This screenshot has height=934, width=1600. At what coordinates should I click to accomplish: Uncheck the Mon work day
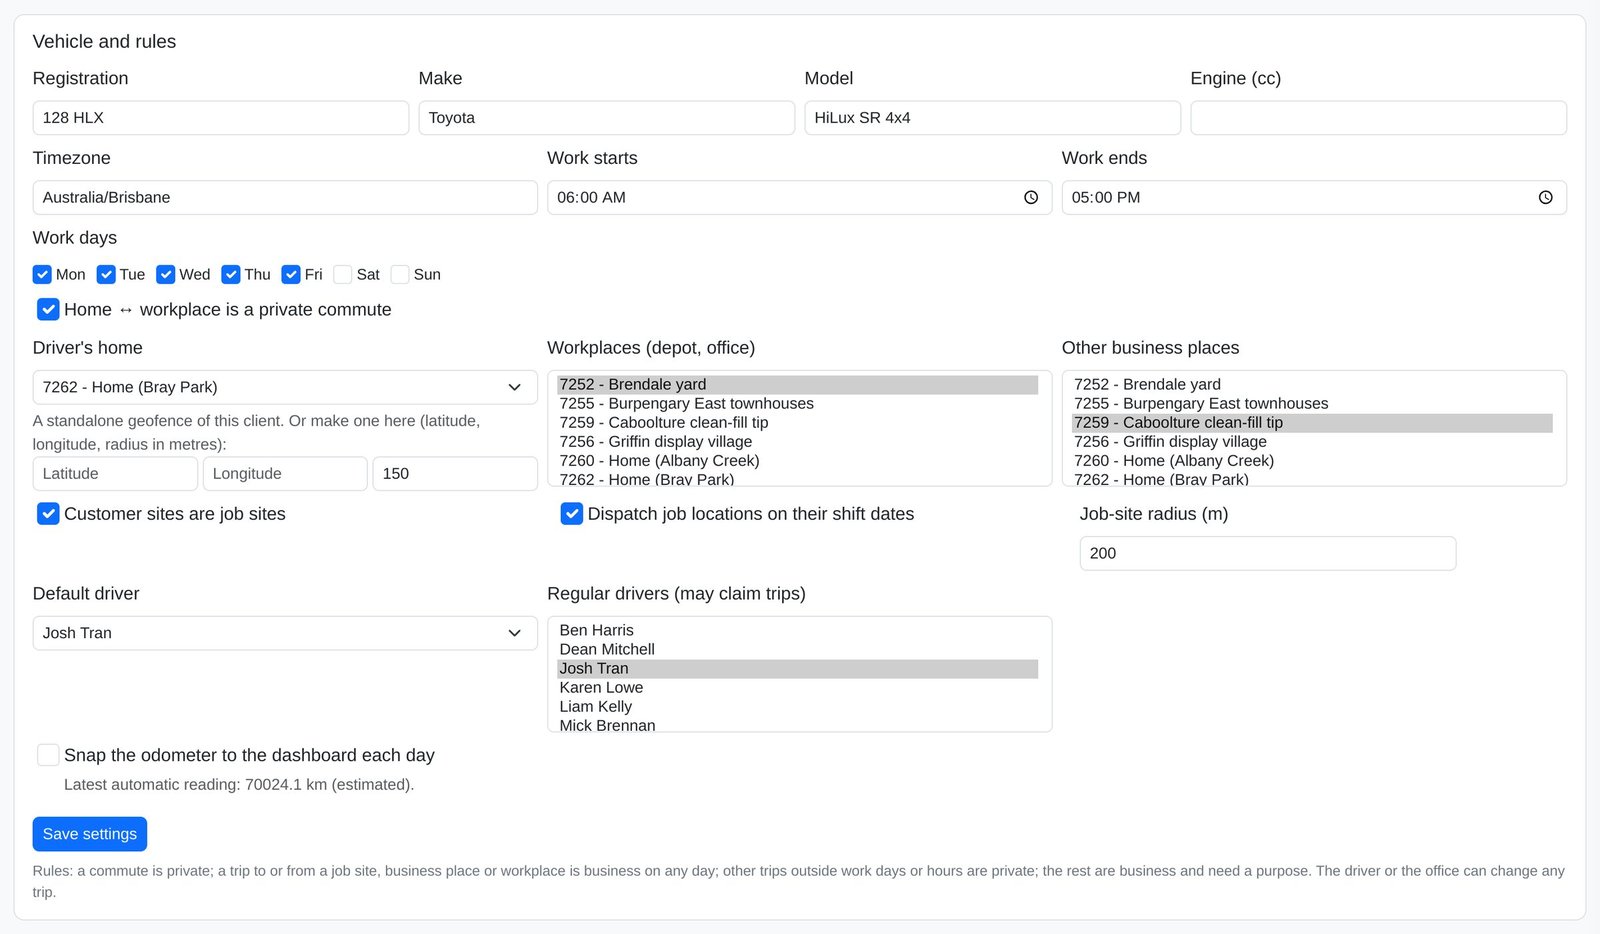click(x=42, y=275)
